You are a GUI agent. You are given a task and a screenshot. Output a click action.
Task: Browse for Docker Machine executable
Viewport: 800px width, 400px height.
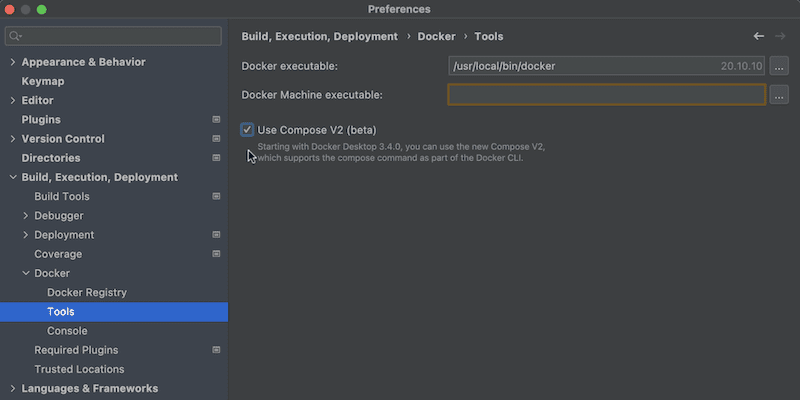(779, 95)
